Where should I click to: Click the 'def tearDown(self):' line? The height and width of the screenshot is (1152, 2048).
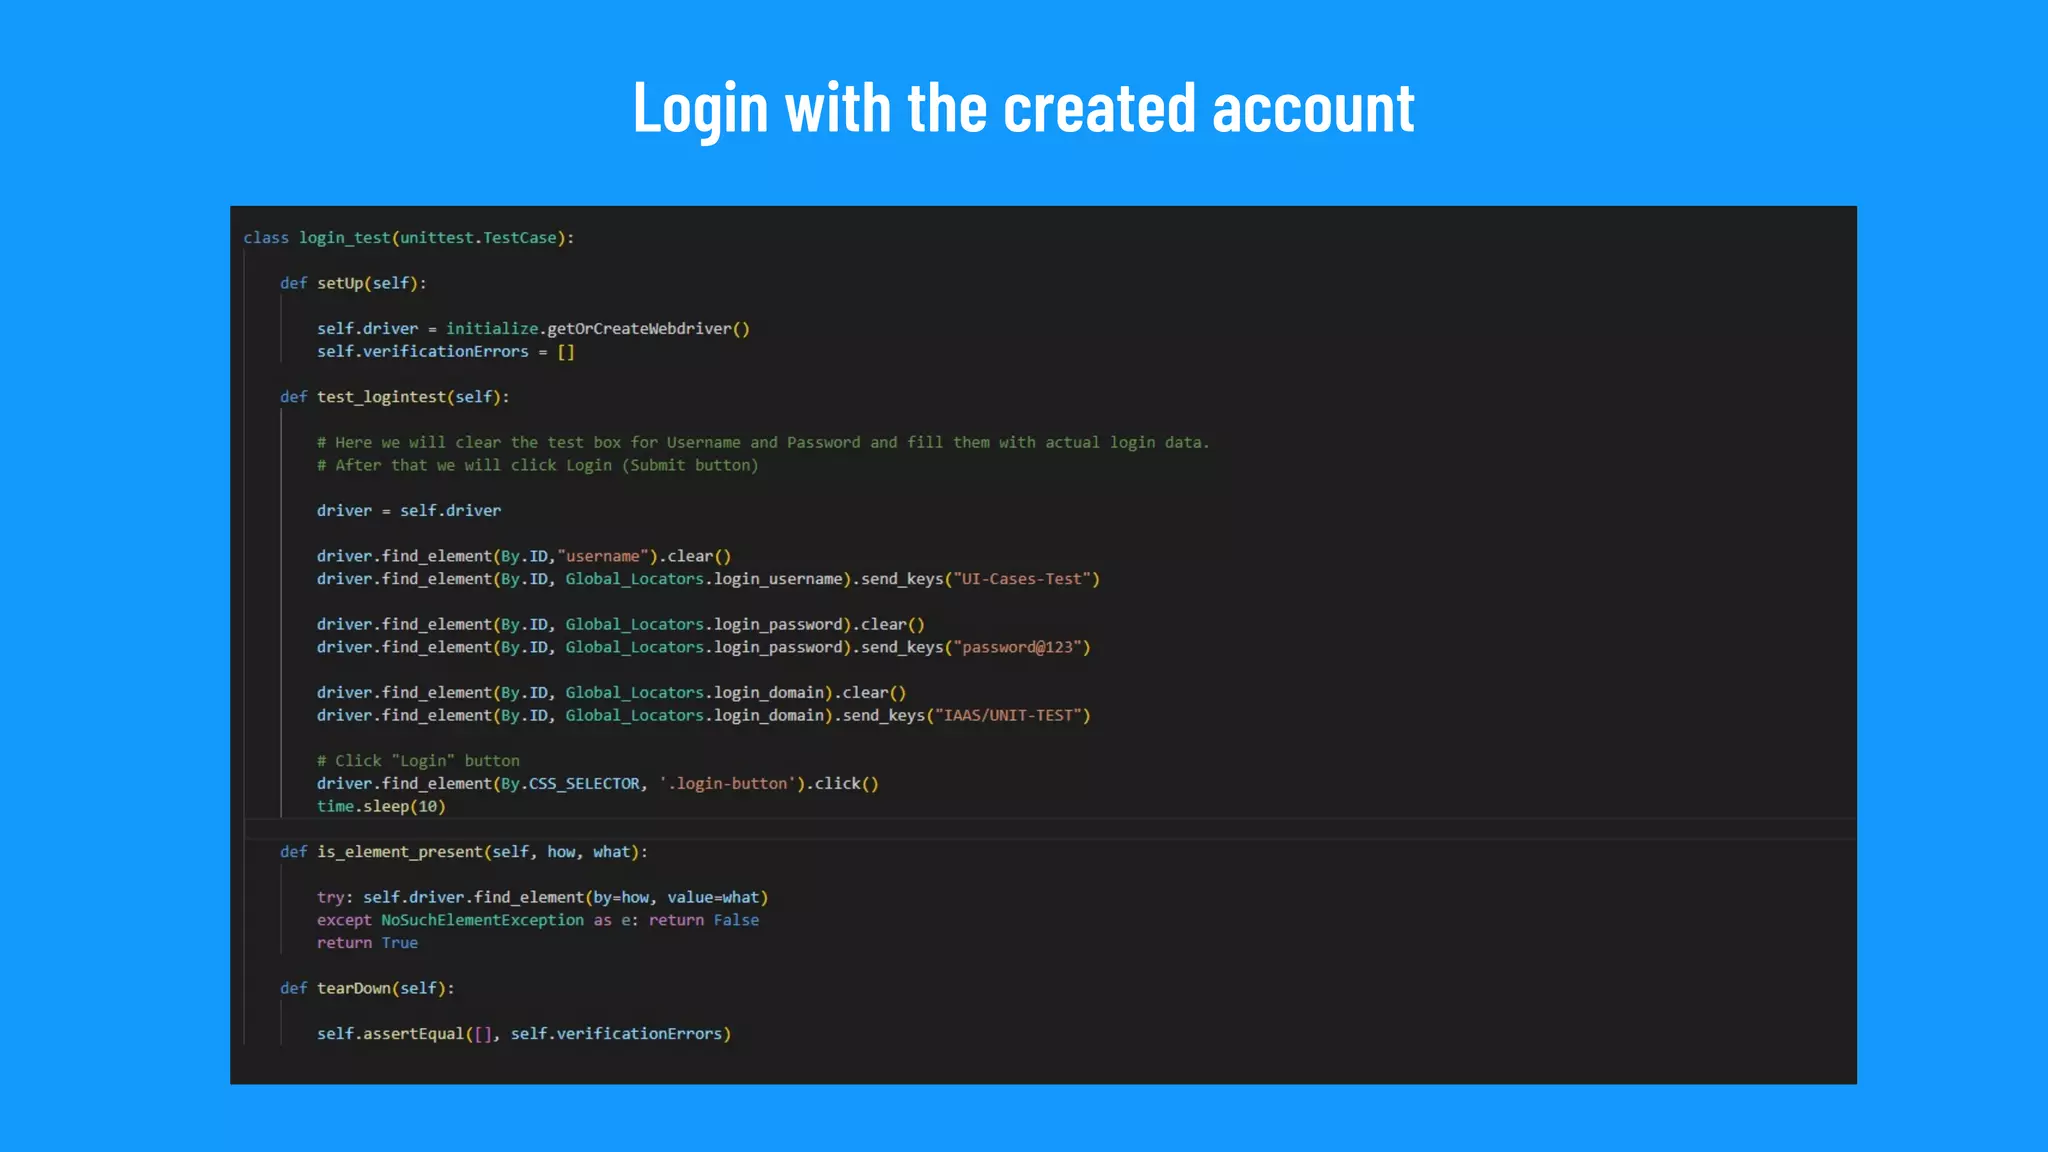click(x=367, y=988)
